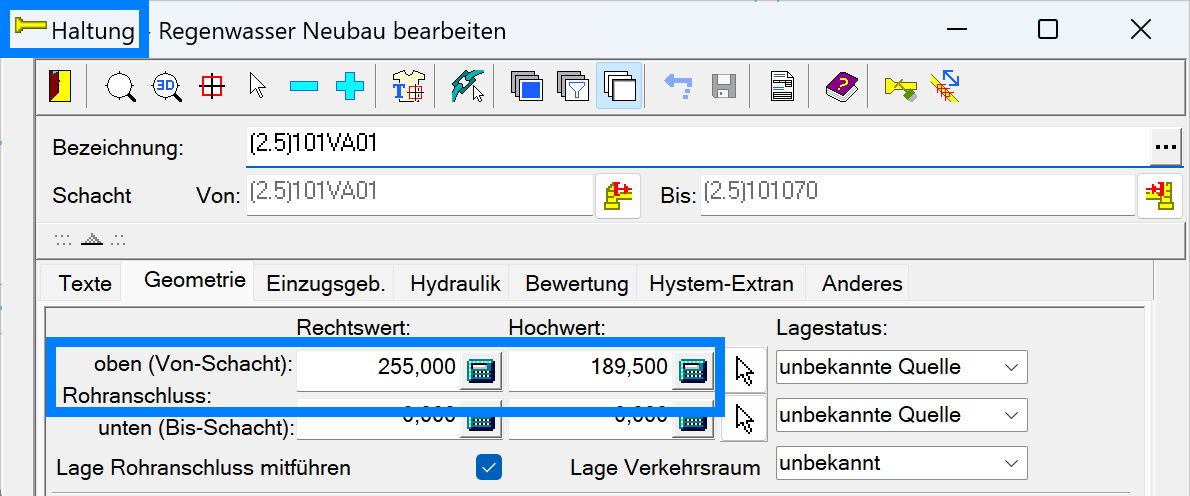Click the document report icon
The height and width of the screenshot is (496, 1190).
[x=781, y=87]
